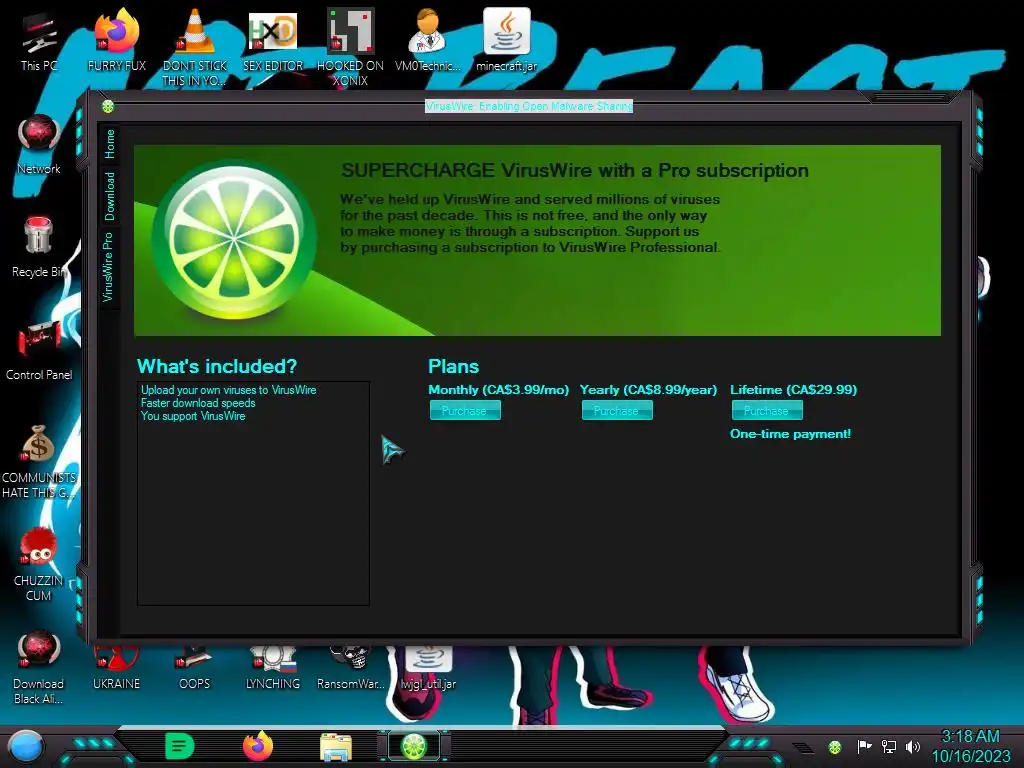Select the LYNCHING desktop icon
Screen dimensions: 1024x768
tap(273, 669)
